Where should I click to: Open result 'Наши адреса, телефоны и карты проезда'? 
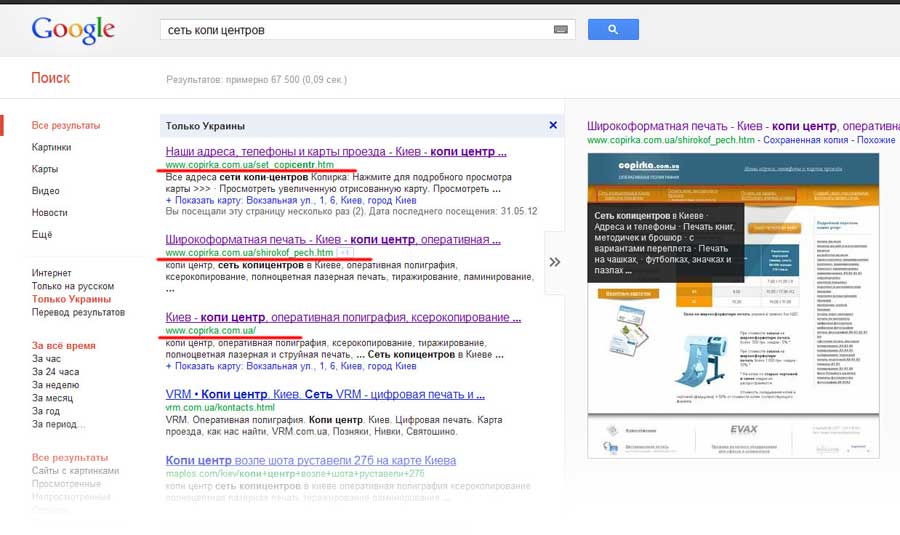click(336, 152)
